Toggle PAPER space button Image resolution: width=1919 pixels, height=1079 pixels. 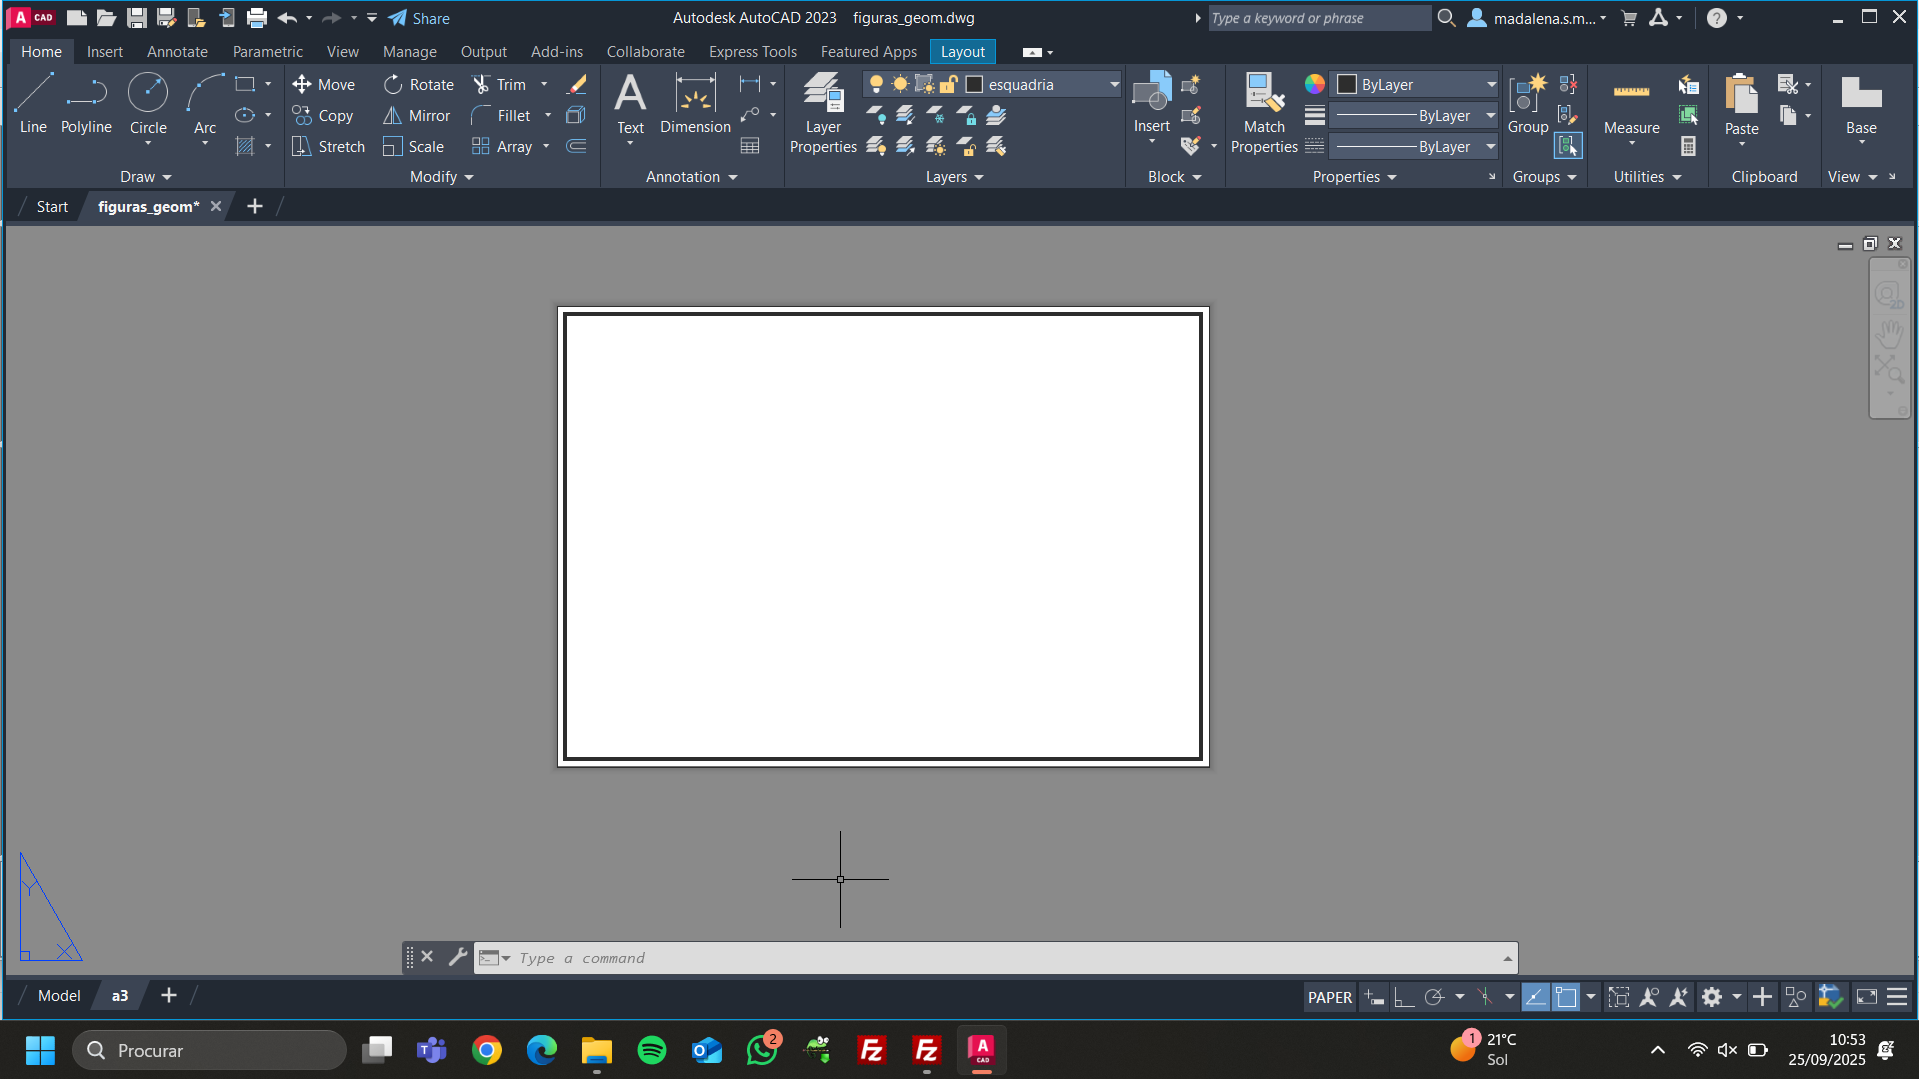pyautogui.click(x=1329, y=997)
